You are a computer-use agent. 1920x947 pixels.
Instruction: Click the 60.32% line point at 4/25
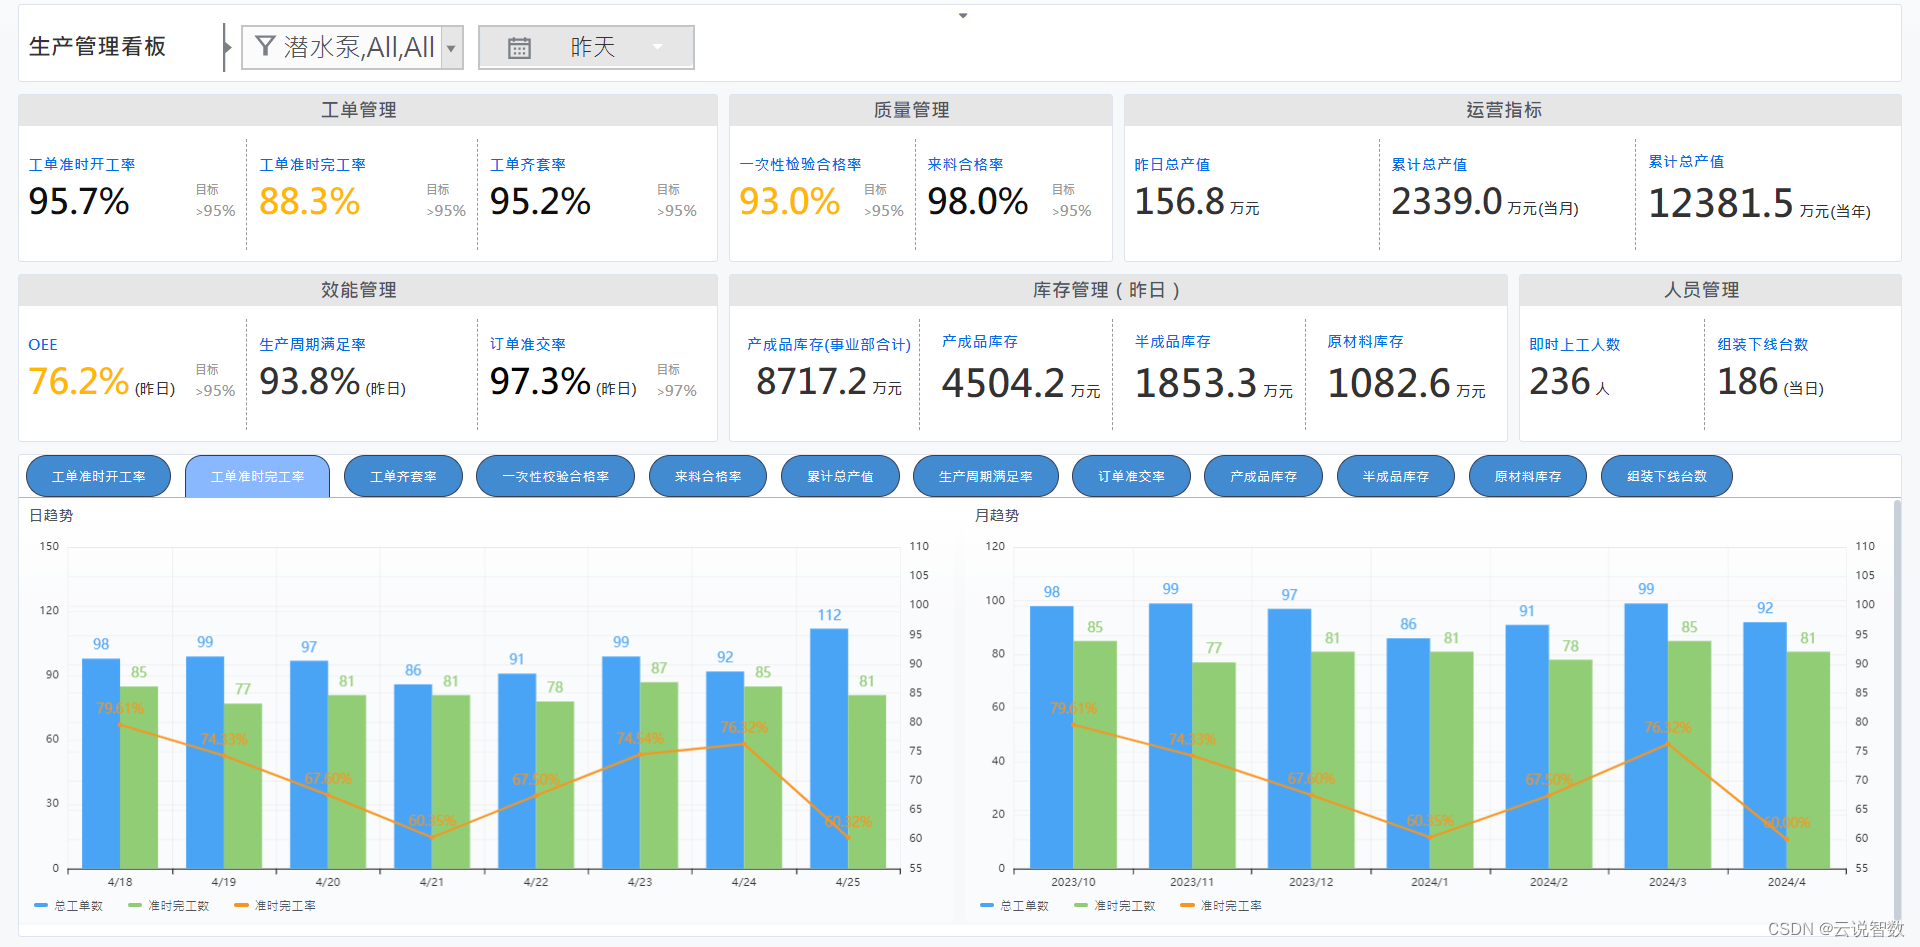[849, 837]
